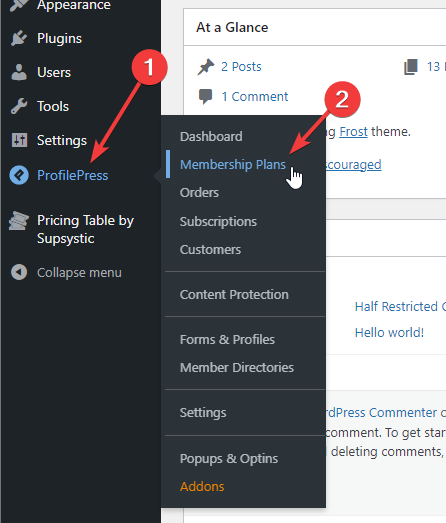This screenshot has width=446, height=523.
Task: Follow the Frost theme link
Action: (353, 132)
